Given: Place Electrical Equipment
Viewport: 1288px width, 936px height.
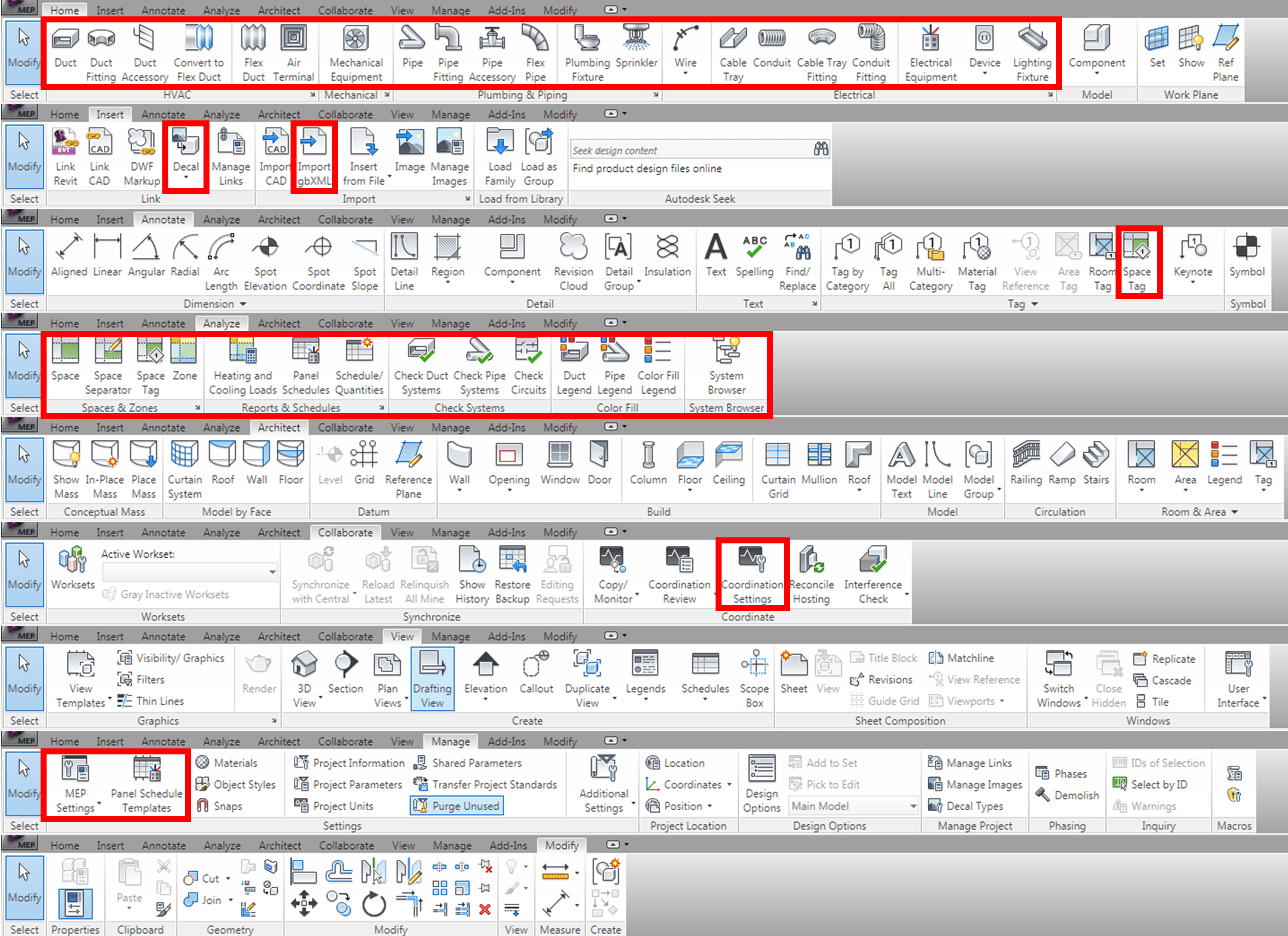Looking at the screenshot, I should point(931,52).
